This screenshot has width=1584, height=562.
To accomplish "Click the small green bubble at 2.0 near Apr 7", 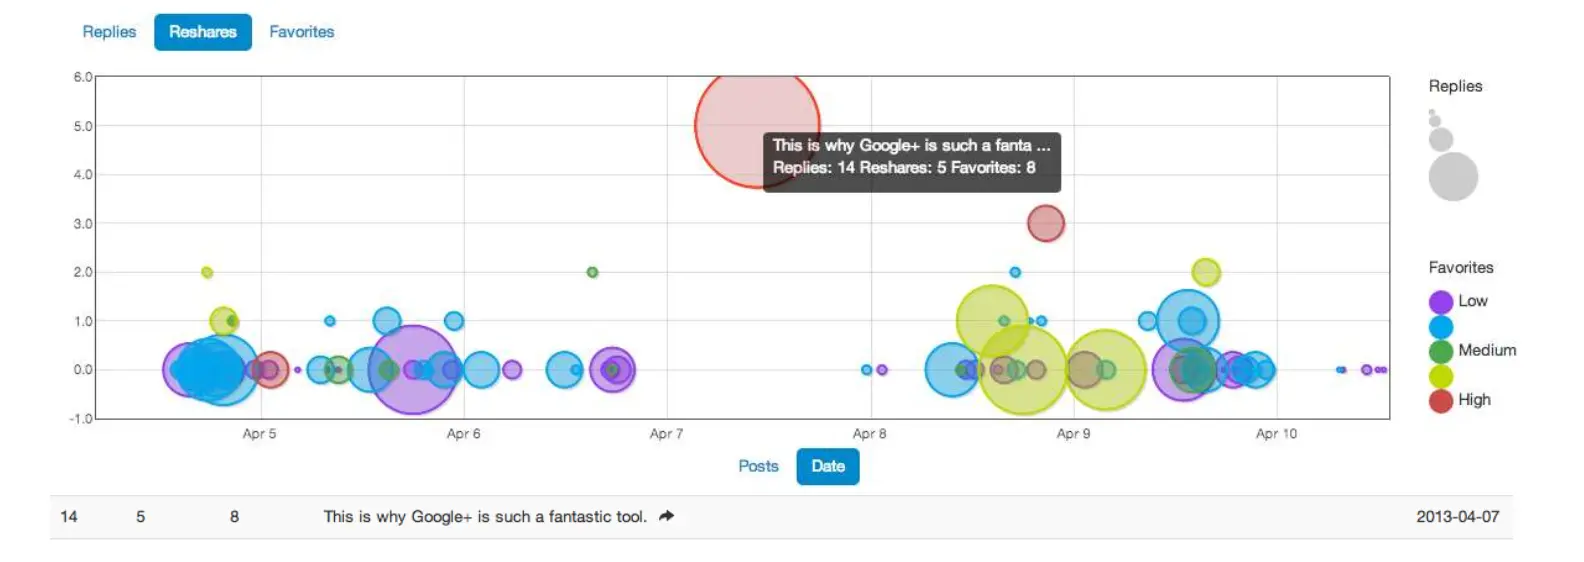I will coord(592,272).
